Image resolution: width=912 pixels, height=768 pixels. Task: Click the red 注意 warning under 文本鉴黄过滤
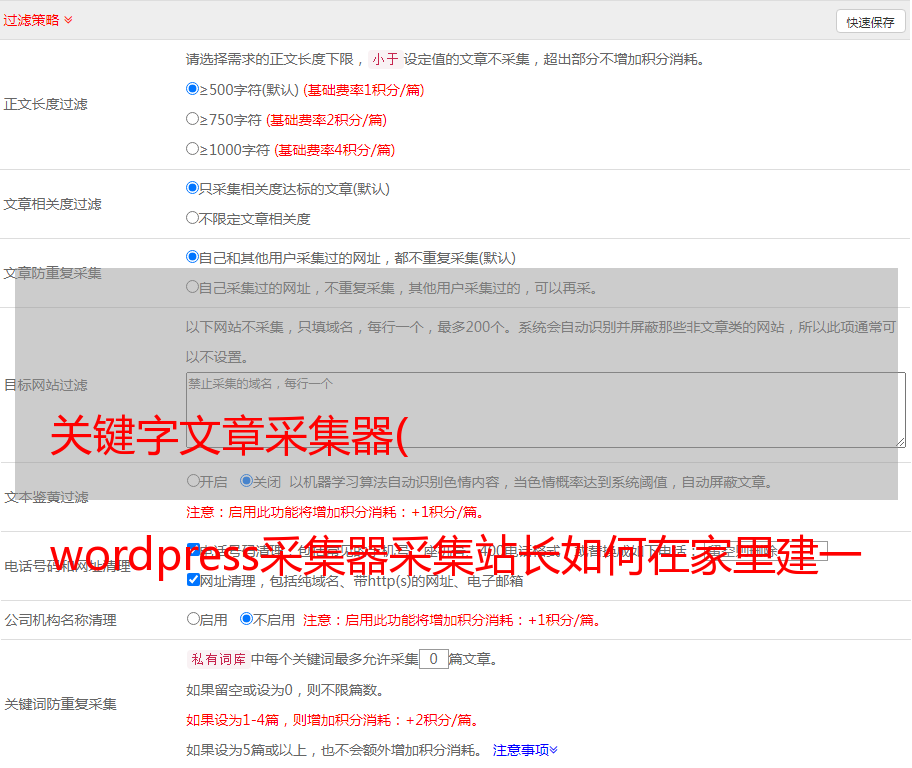click(x=336, y=513)
